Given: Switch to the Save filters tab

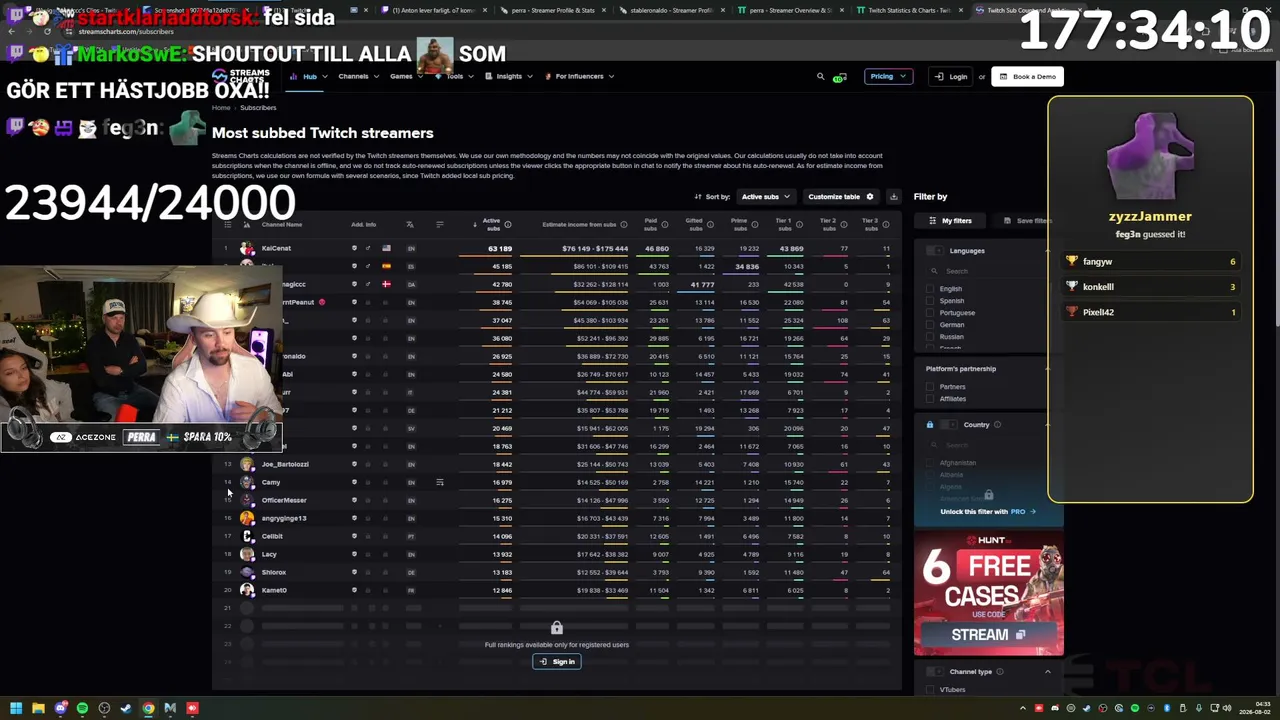Looking at the screenshot, I should [1029, 221].
